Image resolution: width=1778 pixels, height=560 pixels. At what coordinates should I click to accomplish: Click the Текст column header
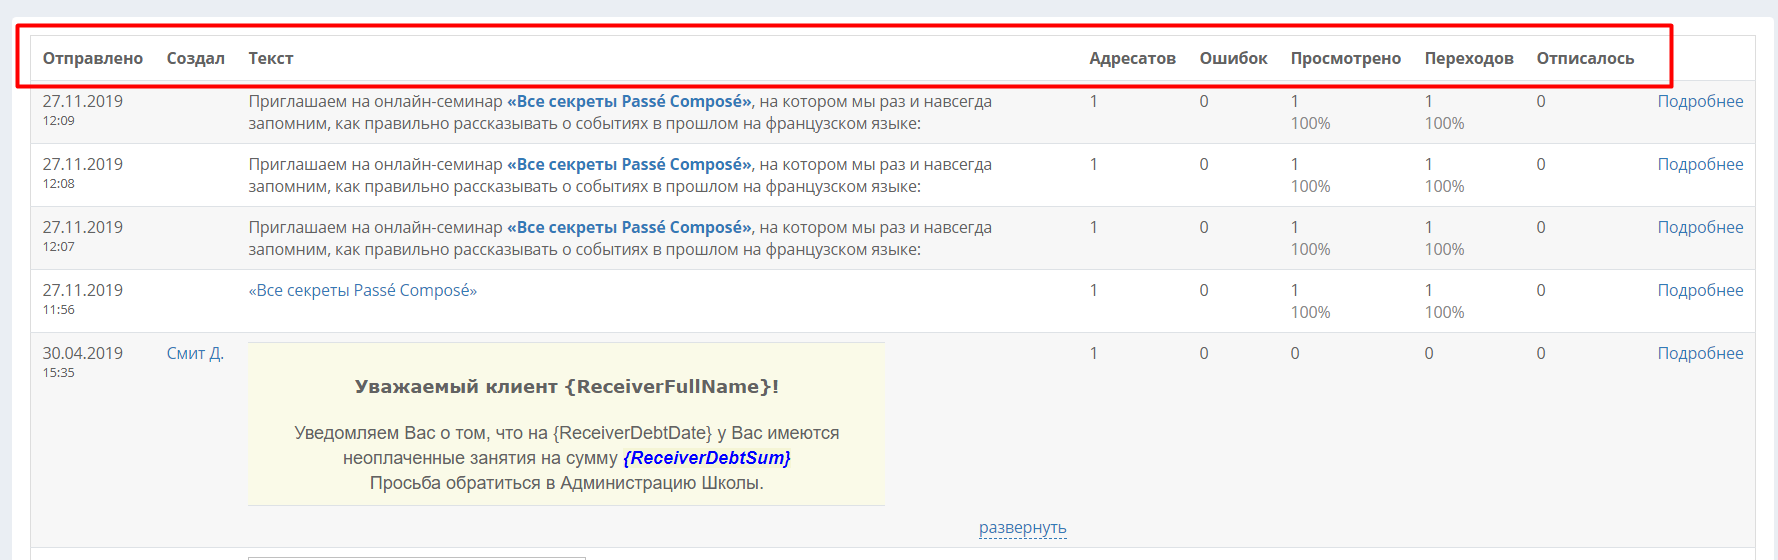point(271,58)
